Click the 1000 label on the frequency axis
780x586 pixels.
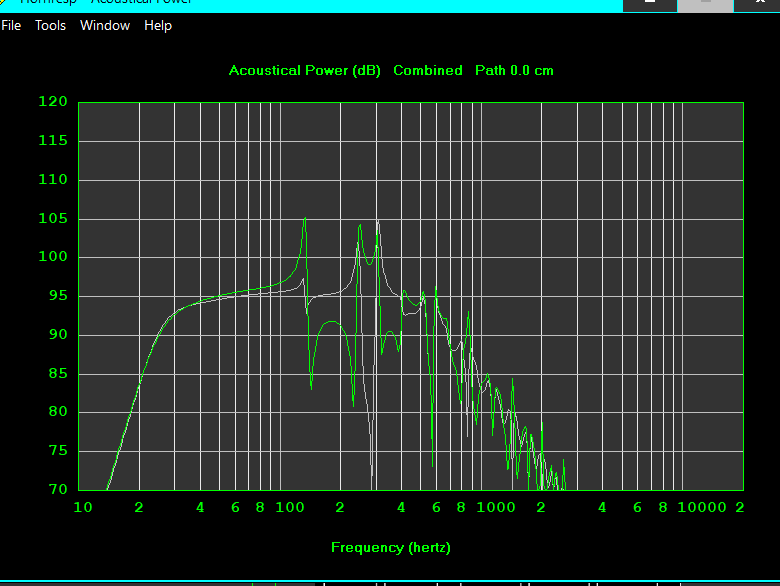coord(495,507)
